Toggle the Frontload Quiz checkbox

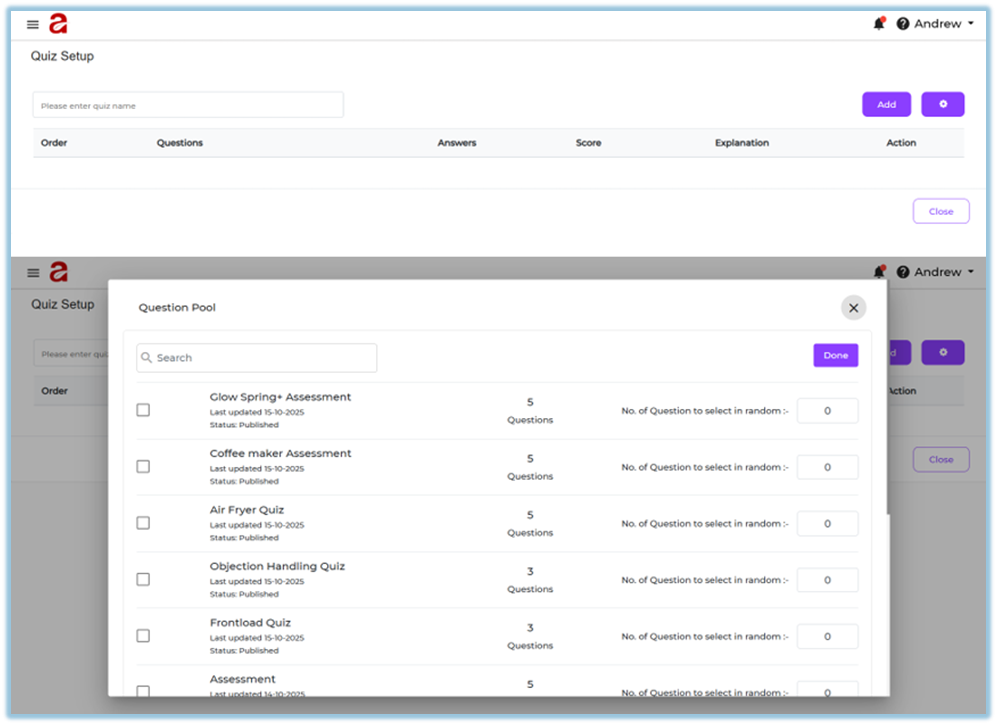(143, 636)
